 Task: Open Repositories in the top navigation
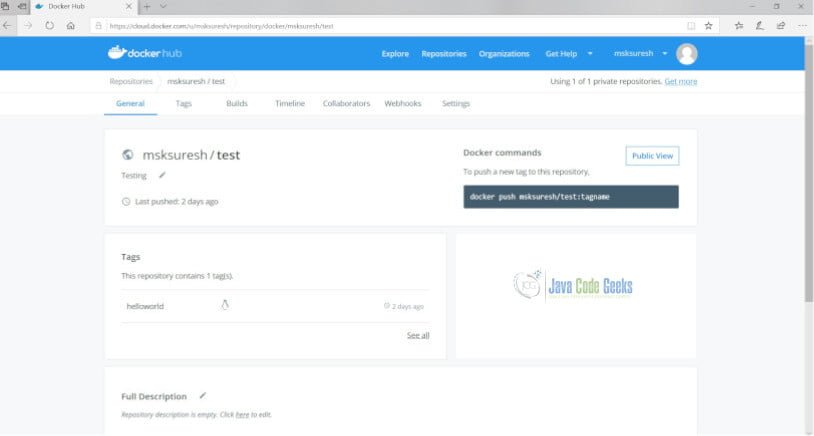click(x=444, y=53)
